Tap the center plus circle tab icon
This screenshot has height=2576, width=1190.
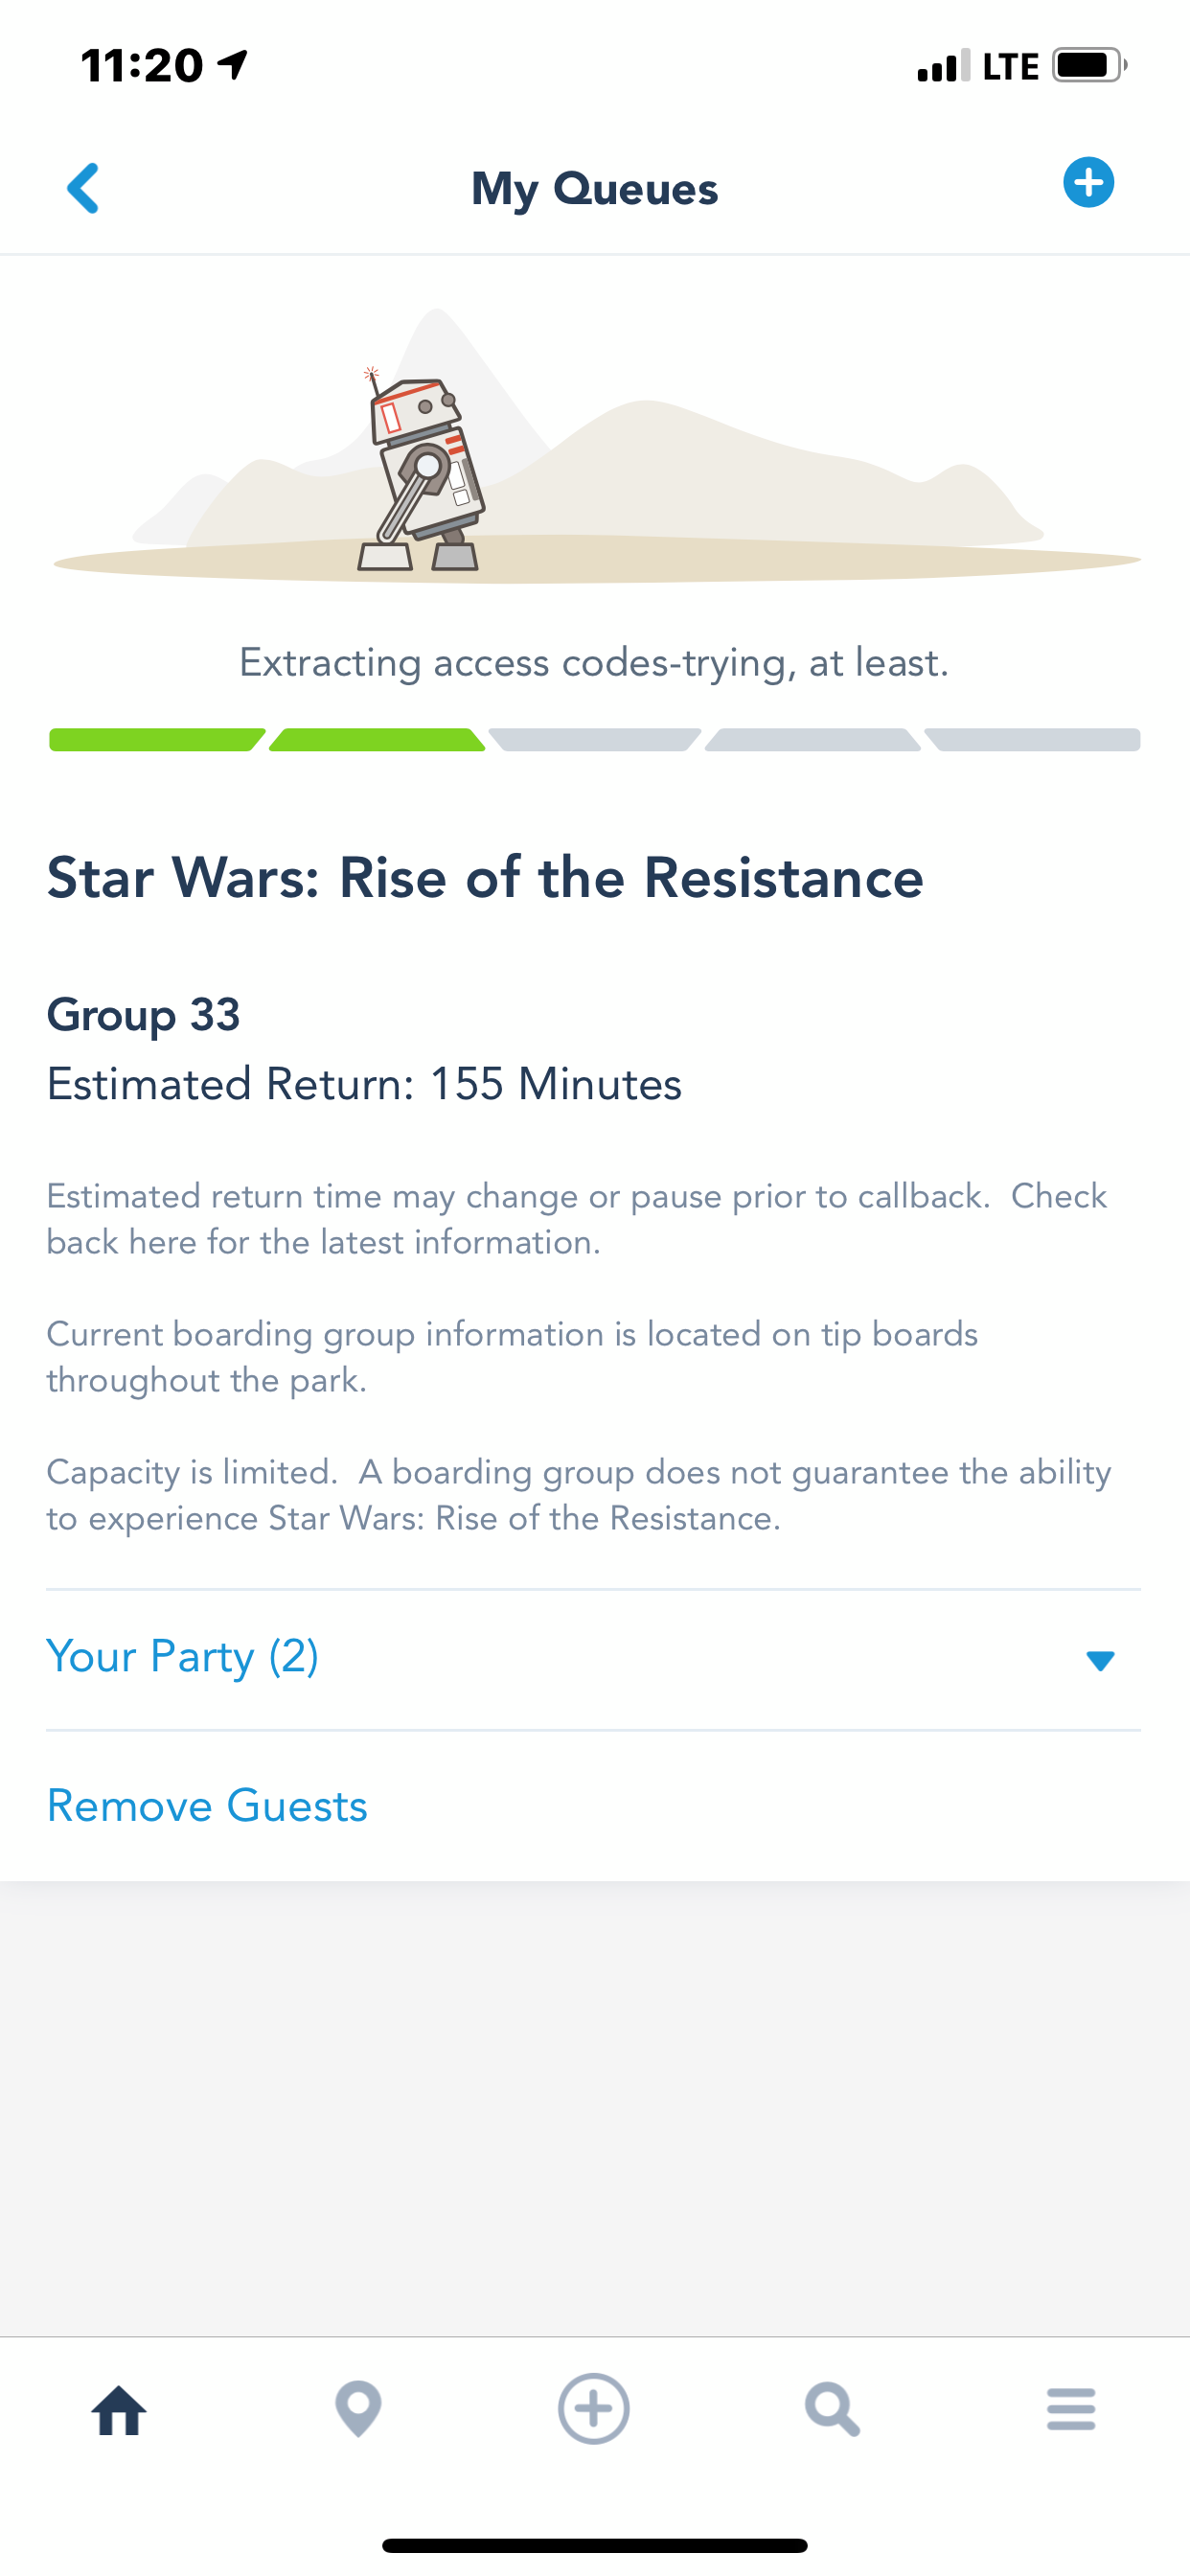pos(594,2409)
